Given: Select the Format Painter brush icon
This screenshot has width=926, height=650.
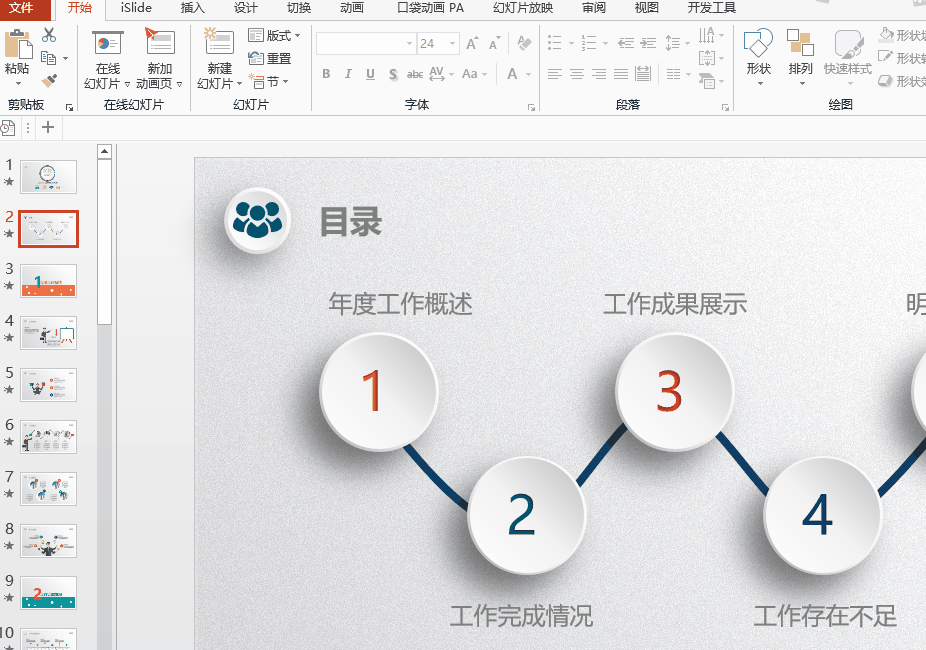Looking at the screenshot, I should tap(49, 81).
